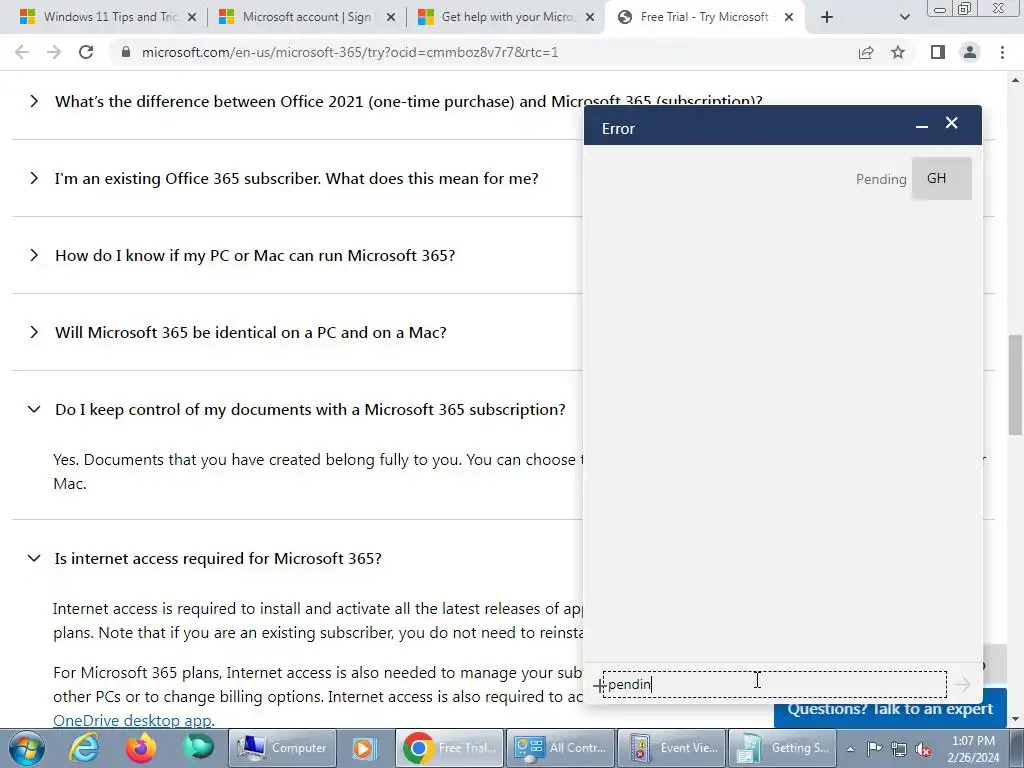Reload the current page
Screen dimensions: 1024x768
click(86, 52)
